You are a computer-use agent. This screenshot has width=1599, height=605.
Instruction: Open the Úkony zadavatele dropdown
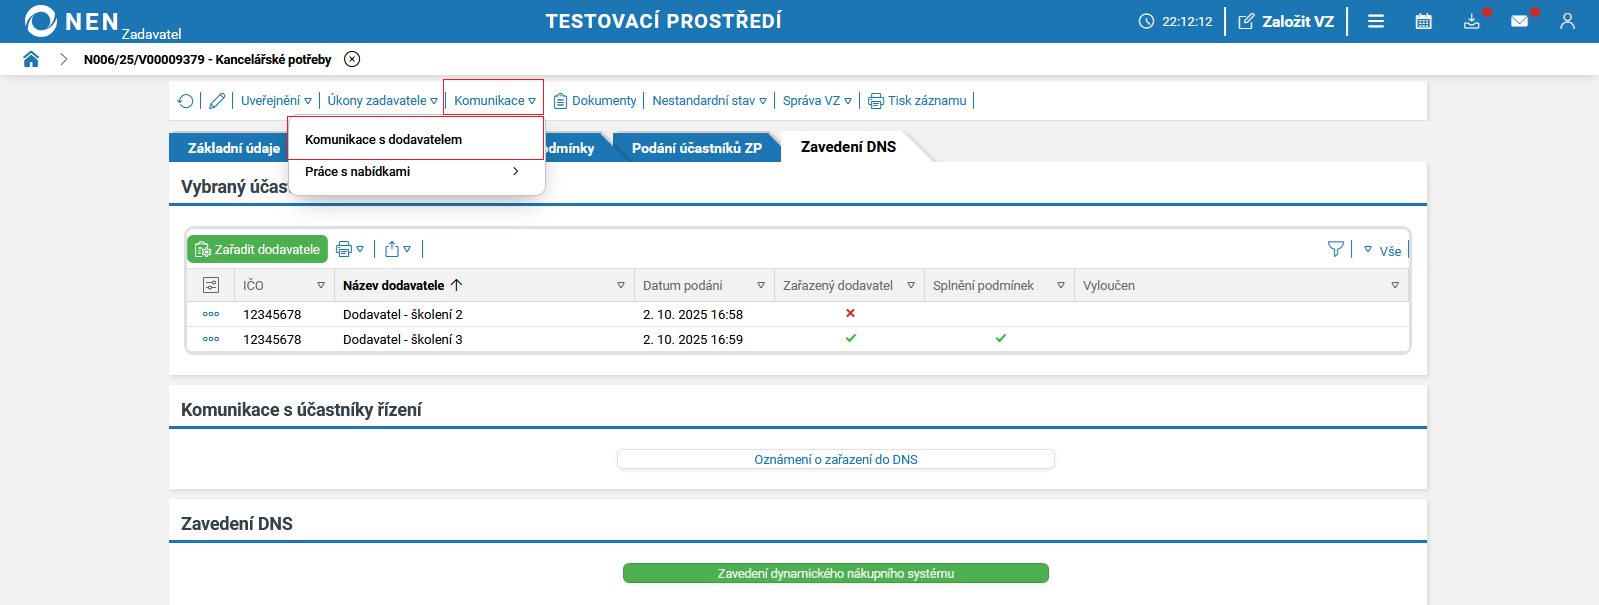pos(382,101)
